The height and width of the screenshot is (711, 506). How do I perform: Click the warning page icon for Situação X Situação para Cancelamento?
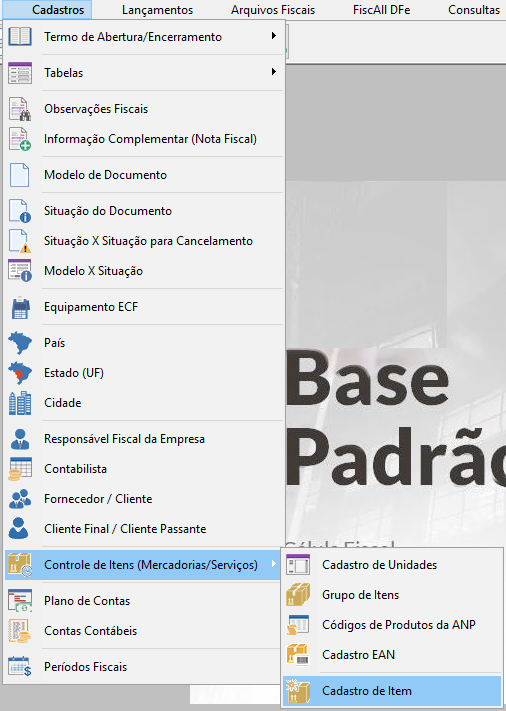coord(20,241)
